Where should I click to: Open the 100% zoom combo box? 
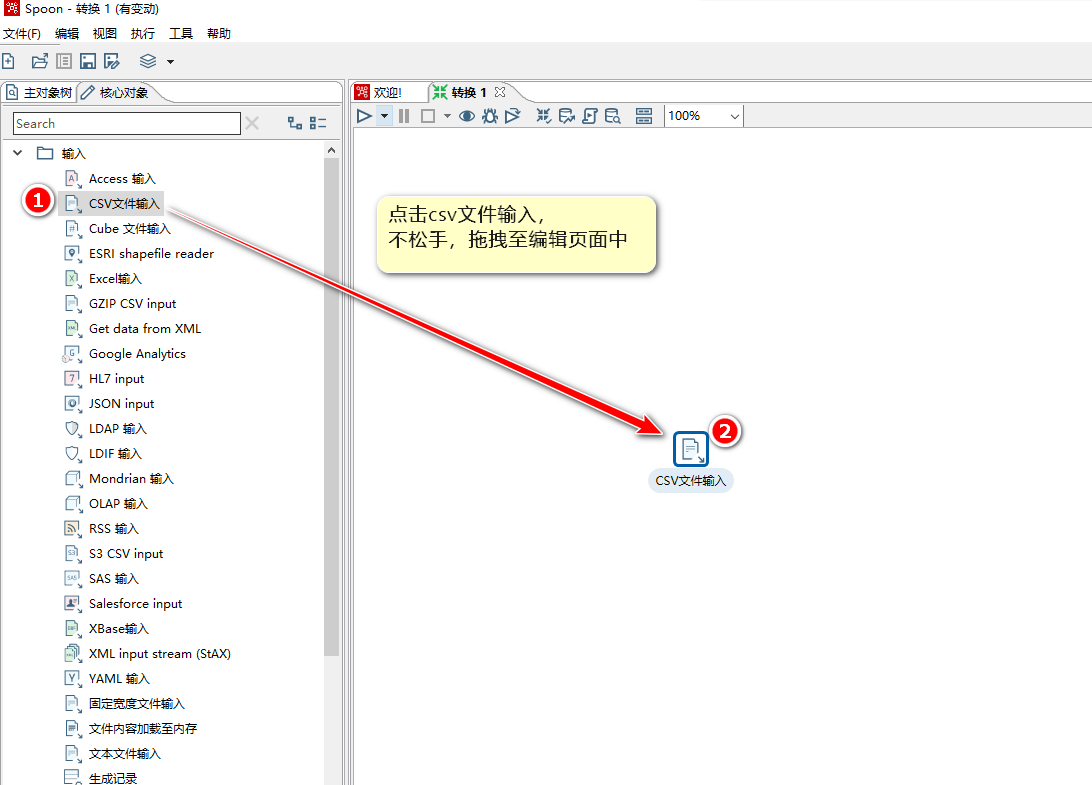click(x=704, y=116)
